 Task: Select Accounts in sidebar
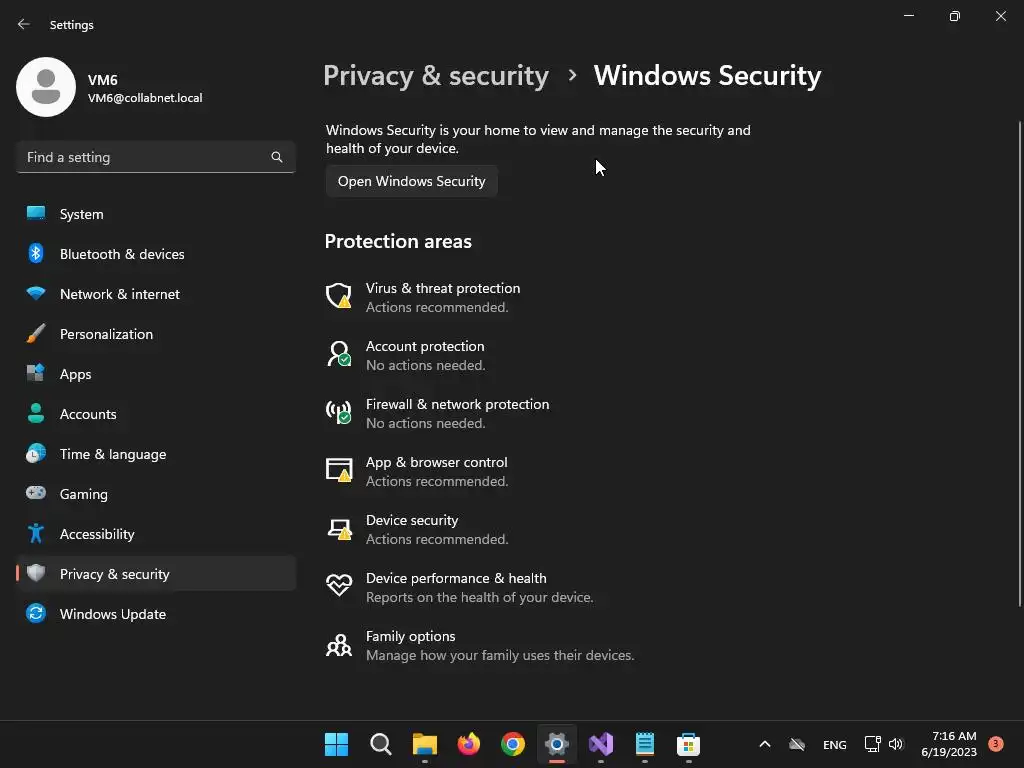(x=155, y=414)
